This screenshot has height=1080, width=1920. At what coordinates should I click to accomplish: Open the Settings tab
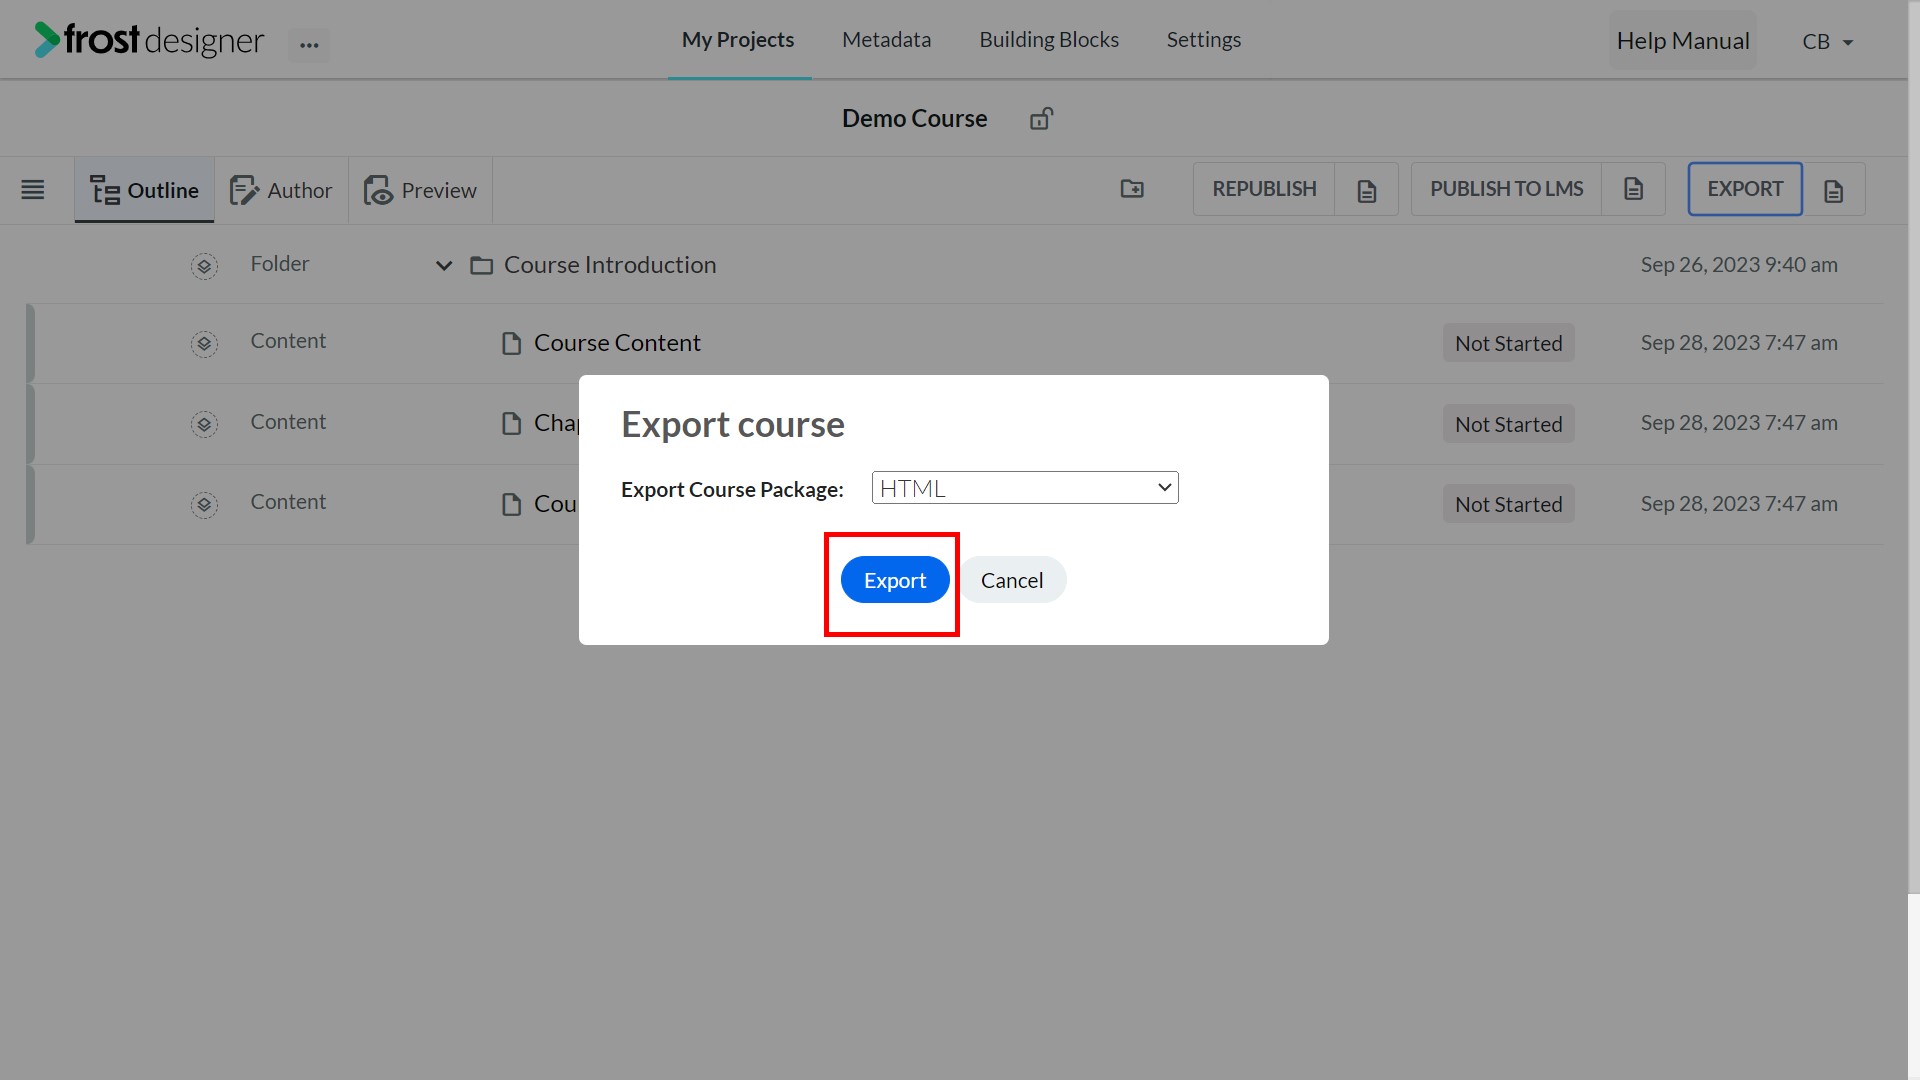pyautogui.click(x=1204, y=40)
